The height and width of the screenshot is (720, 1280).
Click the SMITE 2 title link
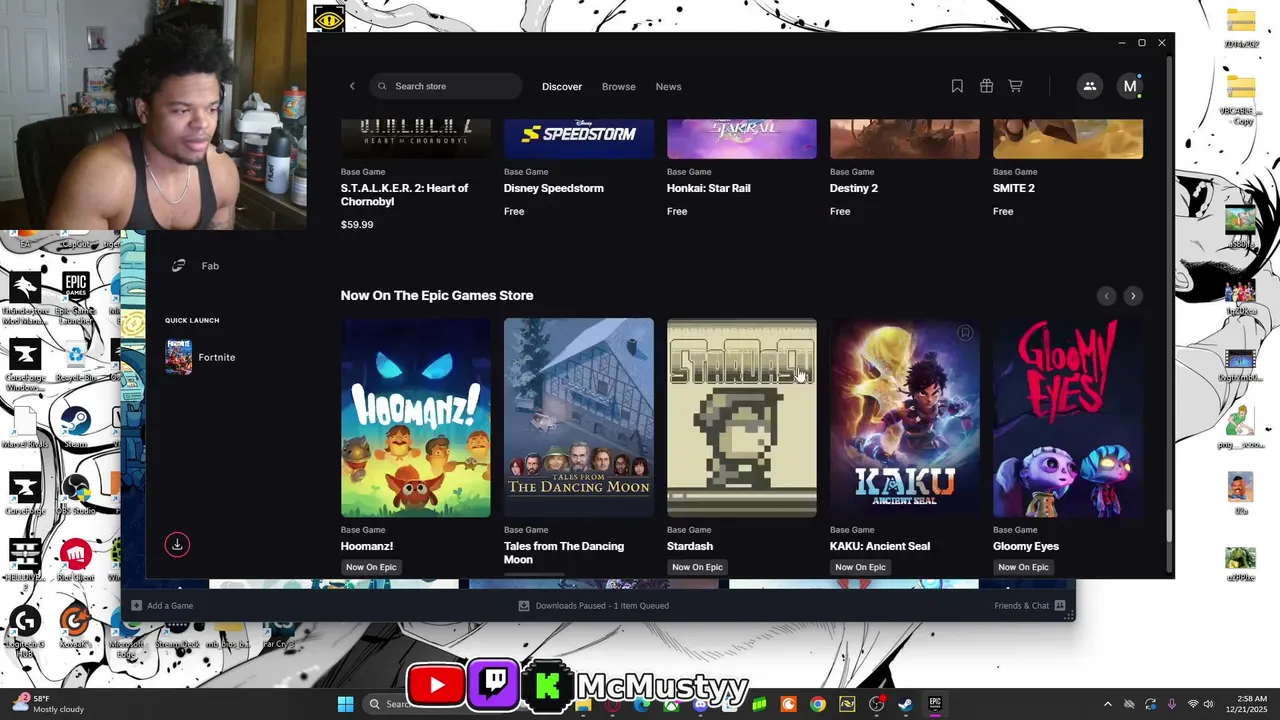tap(1014, 188)
